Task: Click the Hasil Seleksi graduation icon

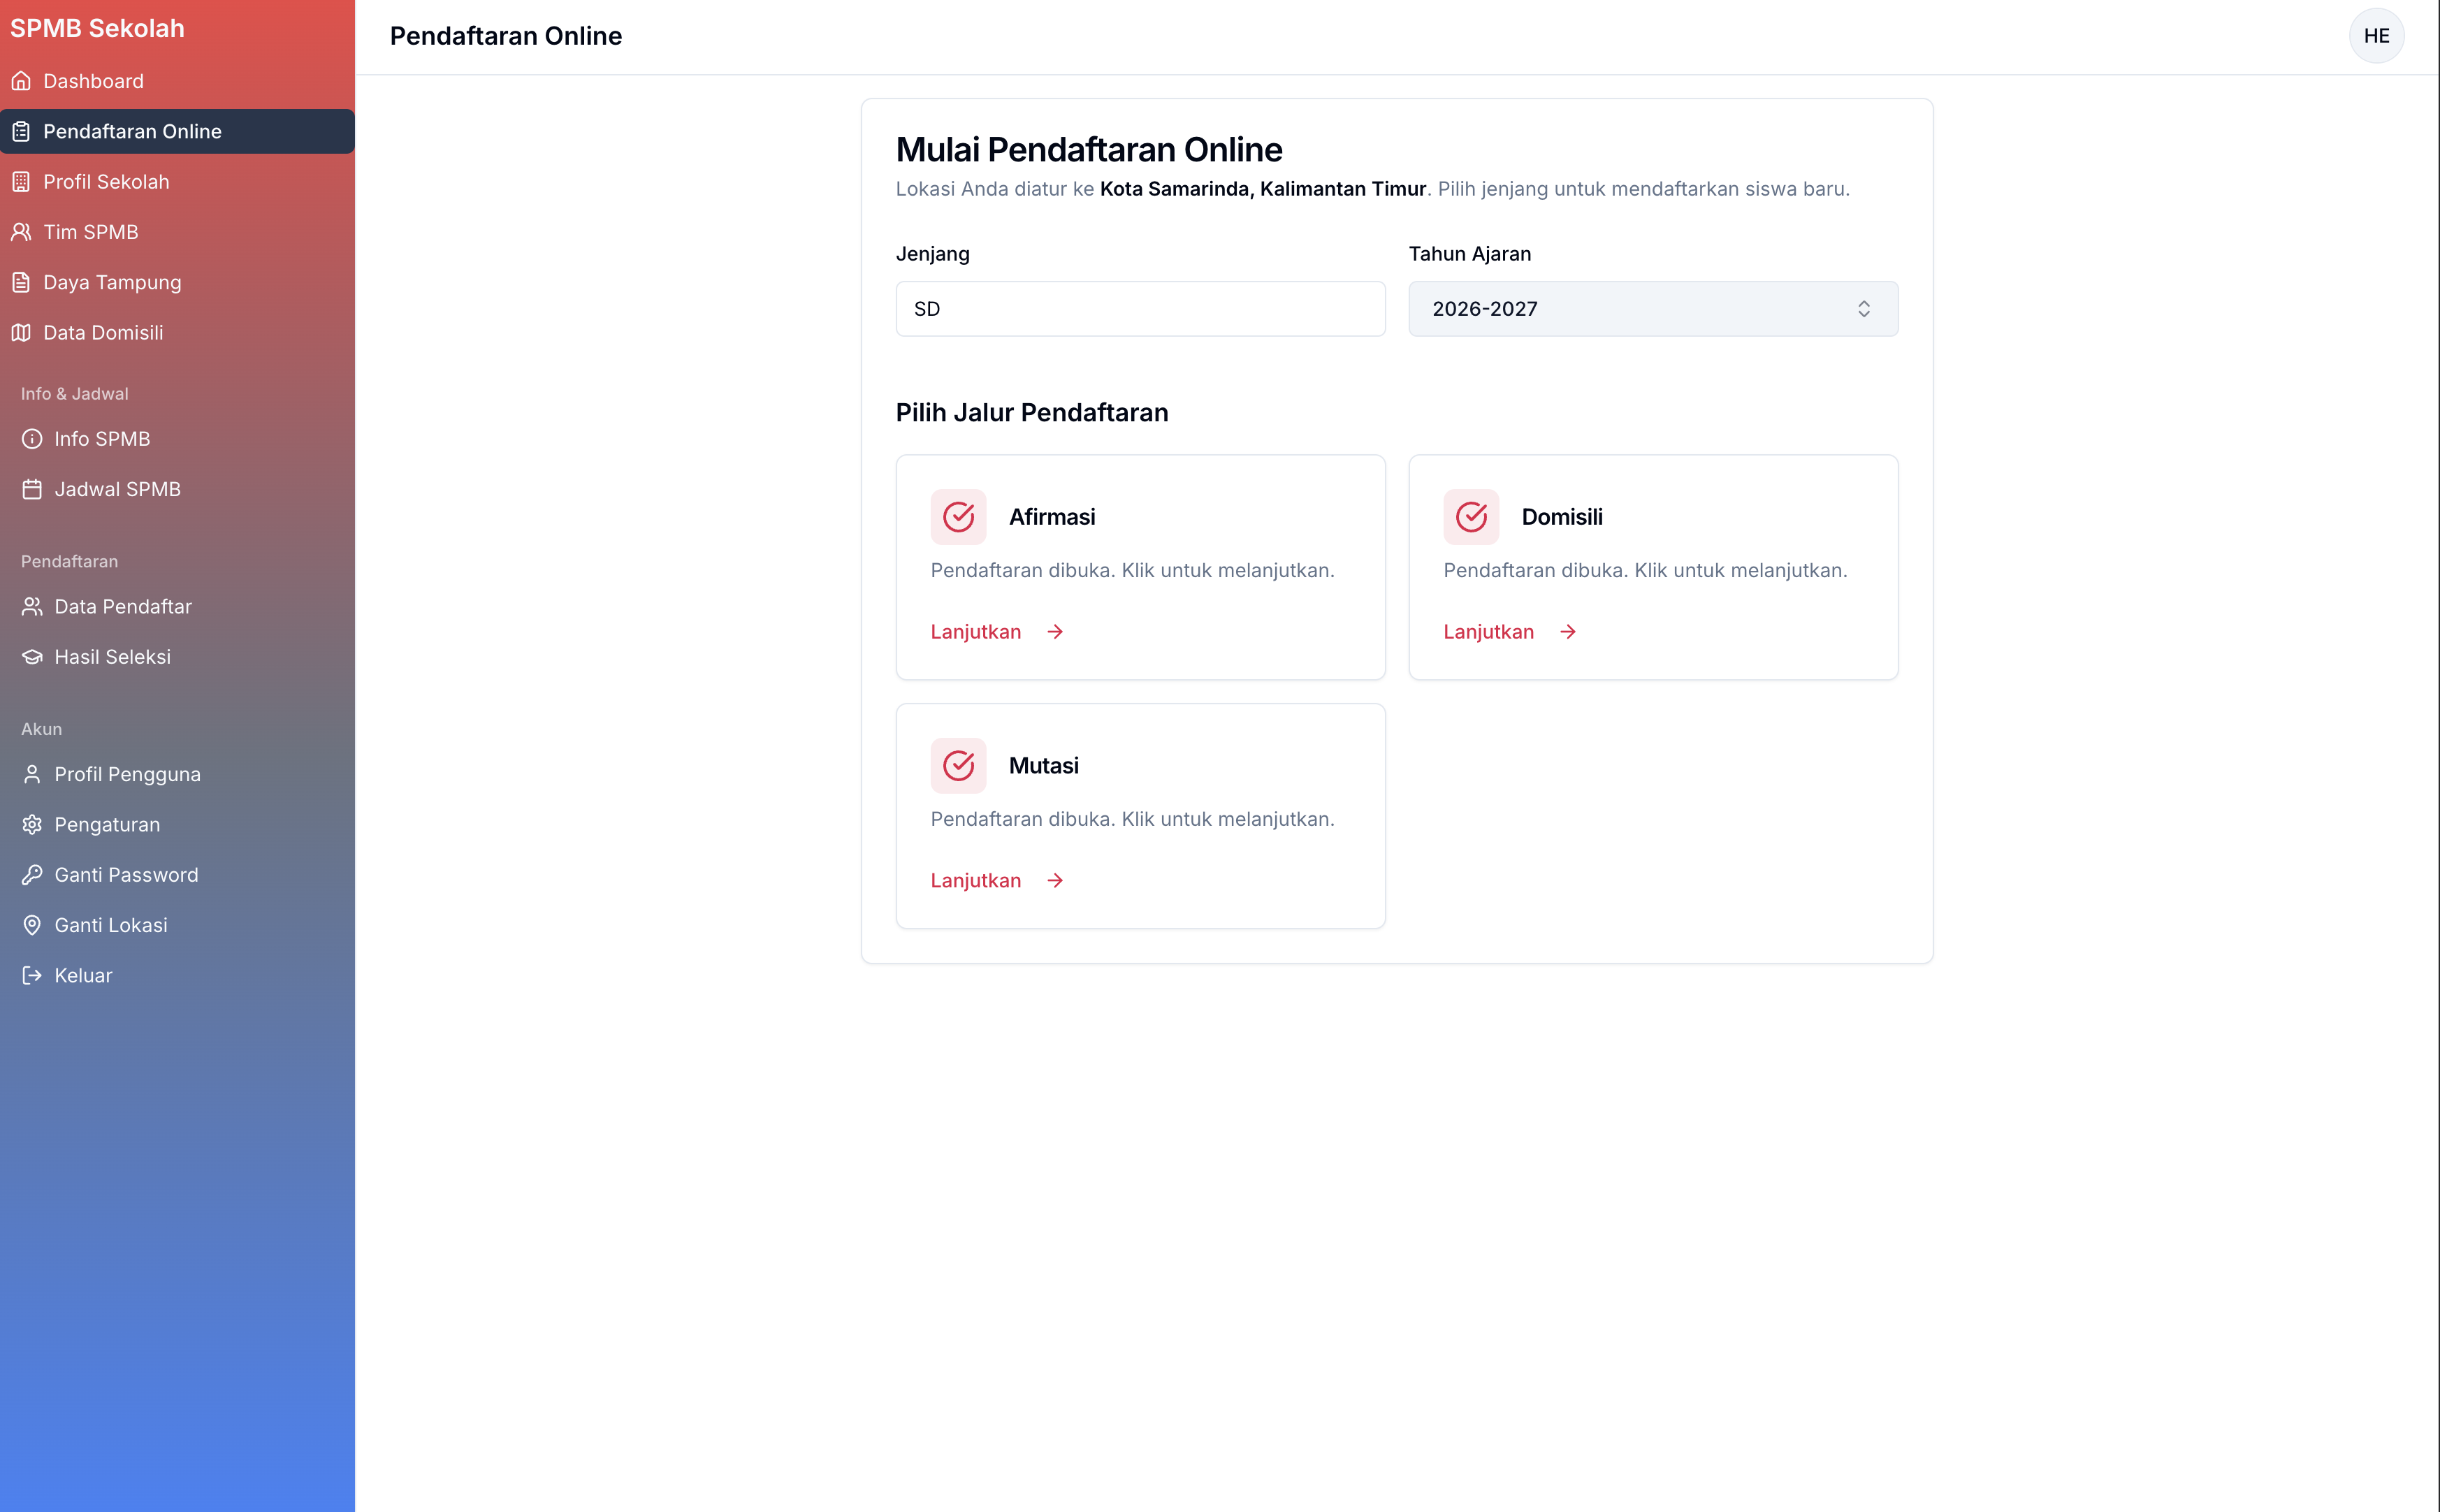Action: [x=32, y=657]
